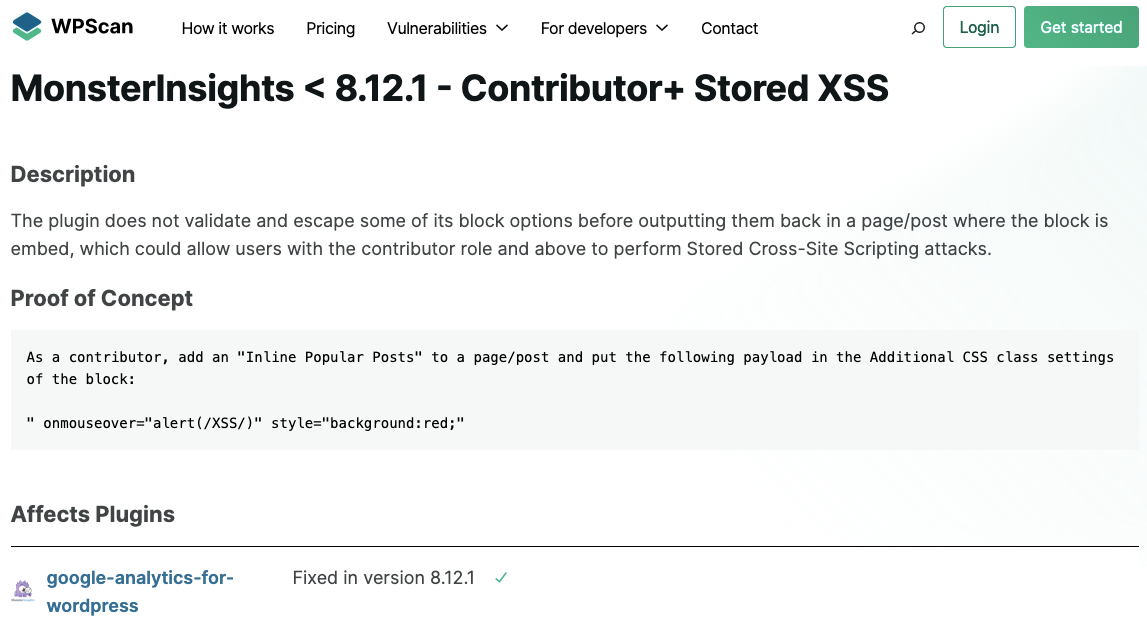
Task: Click the green fixed-version checkmark
Action: [x=501, y=578]
